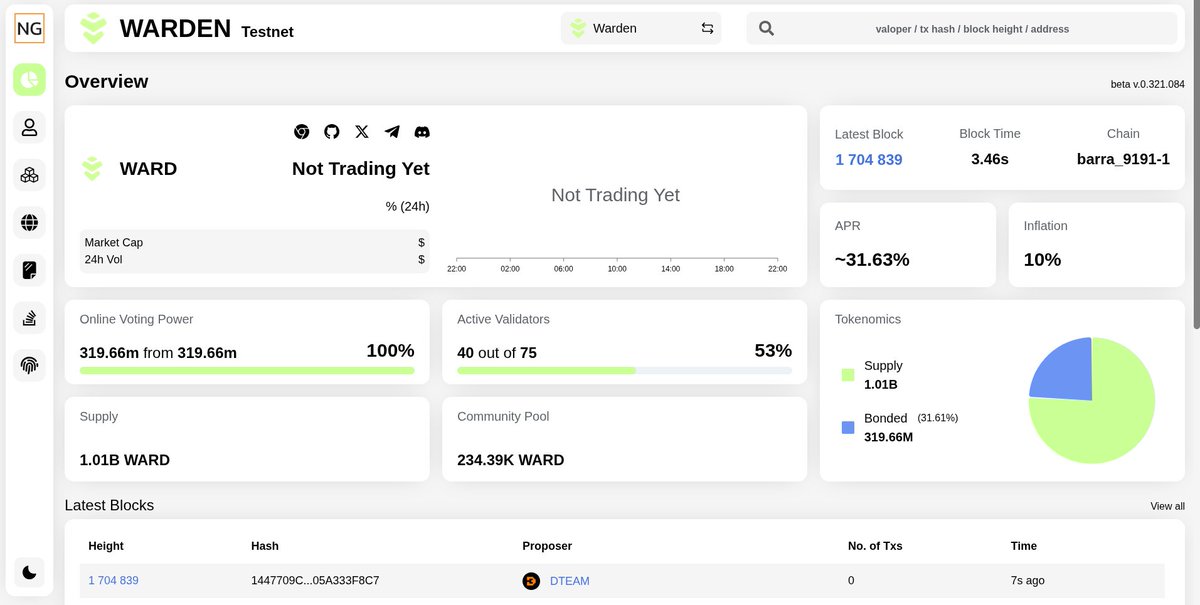1200x605 pixels.
Task: Click the Testnet label in header
Action: (267, 32)
